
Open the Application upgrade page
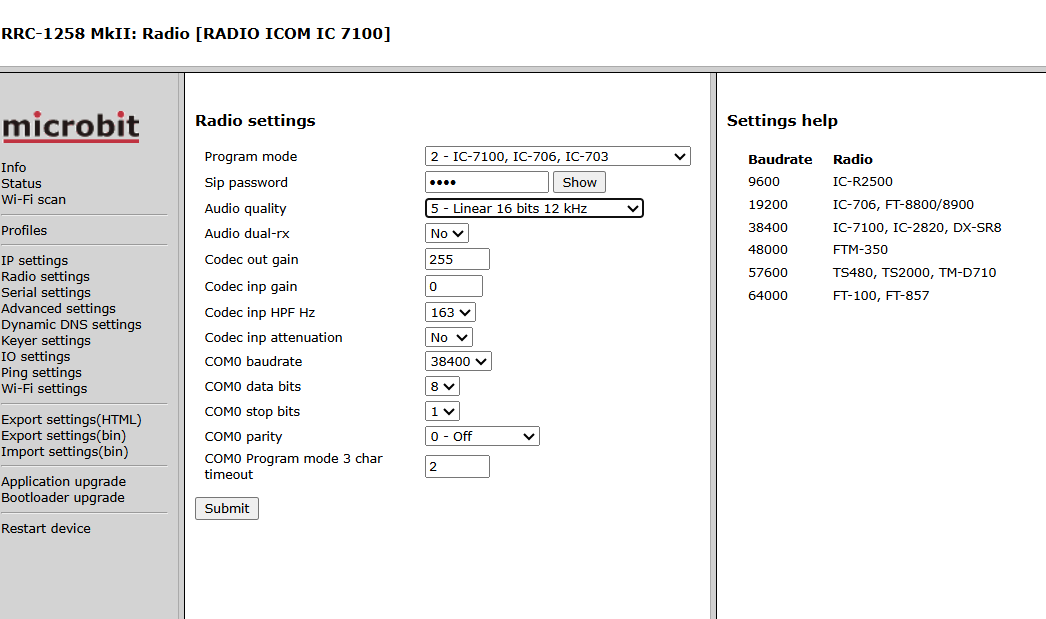(x=63, y=481)
